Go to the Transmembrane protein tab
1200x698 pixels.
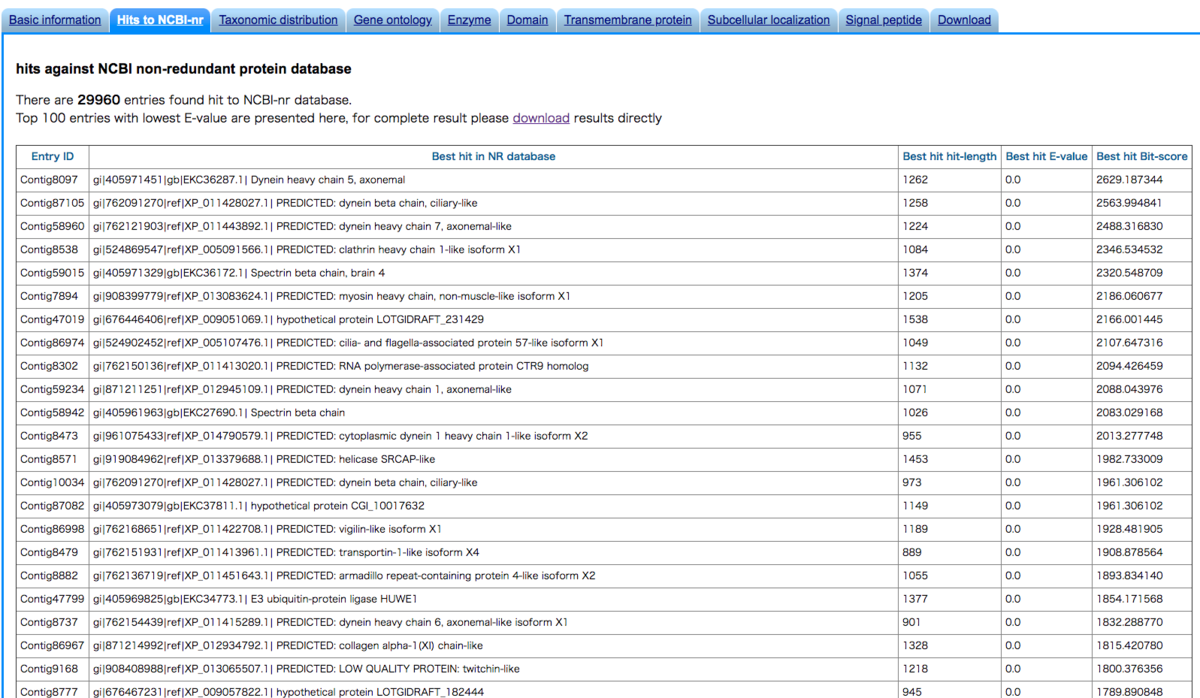click(x=628, y=20)
